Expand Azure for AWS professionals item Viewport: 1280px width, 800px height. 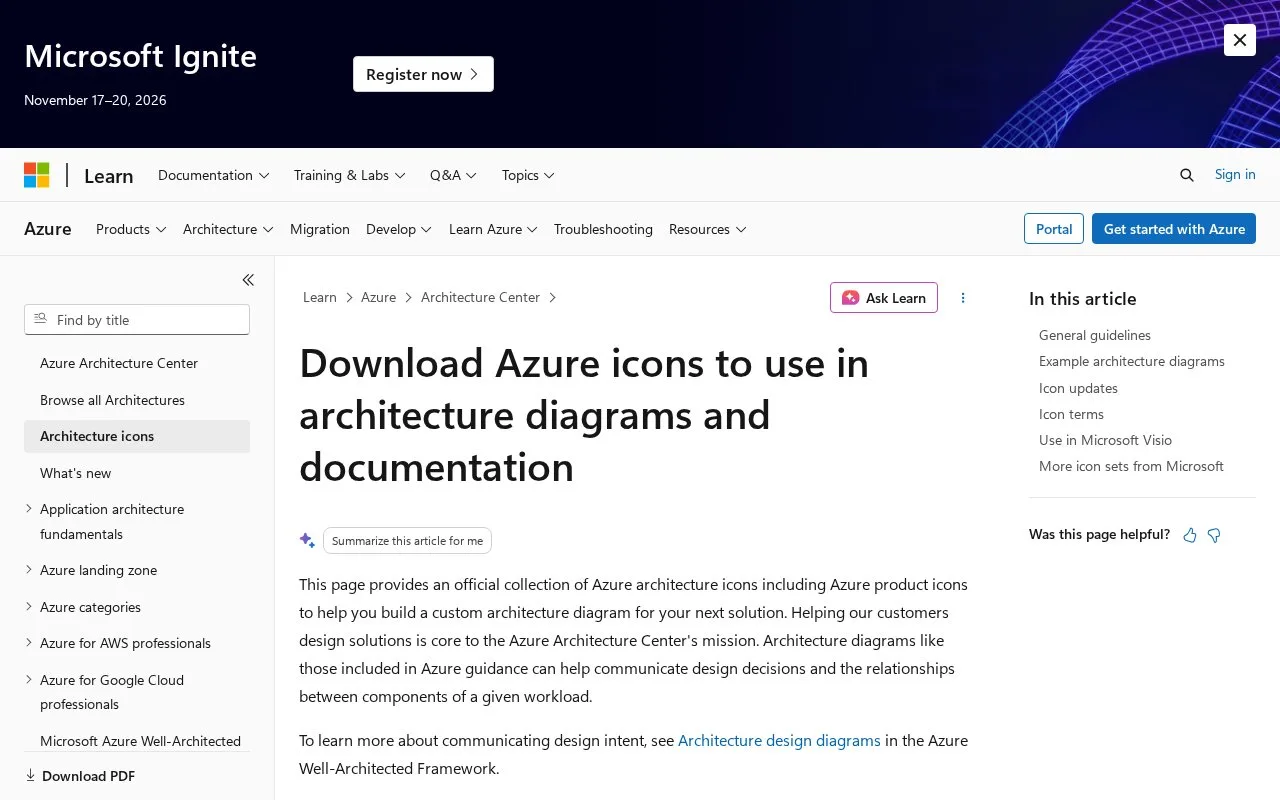(x=28, y=643)
